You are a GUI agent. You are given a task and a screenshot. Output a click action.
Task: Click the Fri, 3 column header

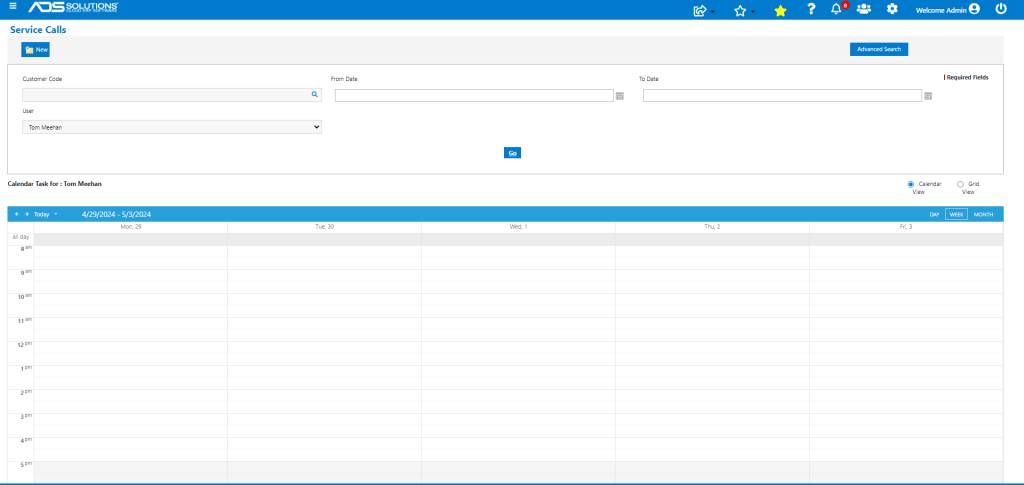[906, 227]
